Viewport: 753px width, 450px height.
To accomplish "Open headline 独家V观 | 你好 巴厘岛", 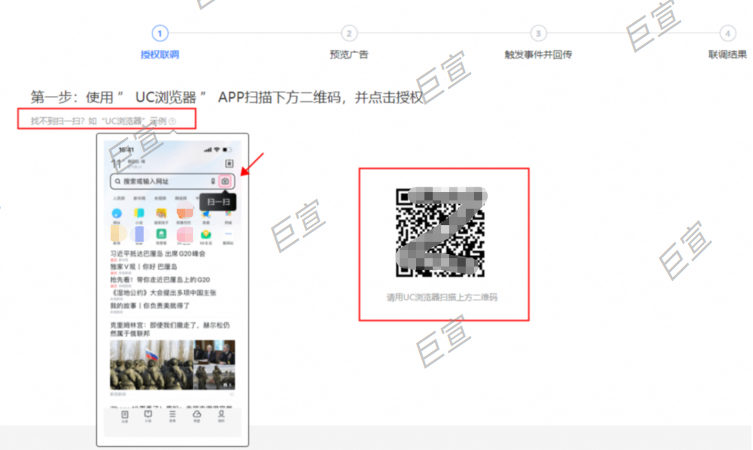I will pyautogui.click(x=144, y=267).
